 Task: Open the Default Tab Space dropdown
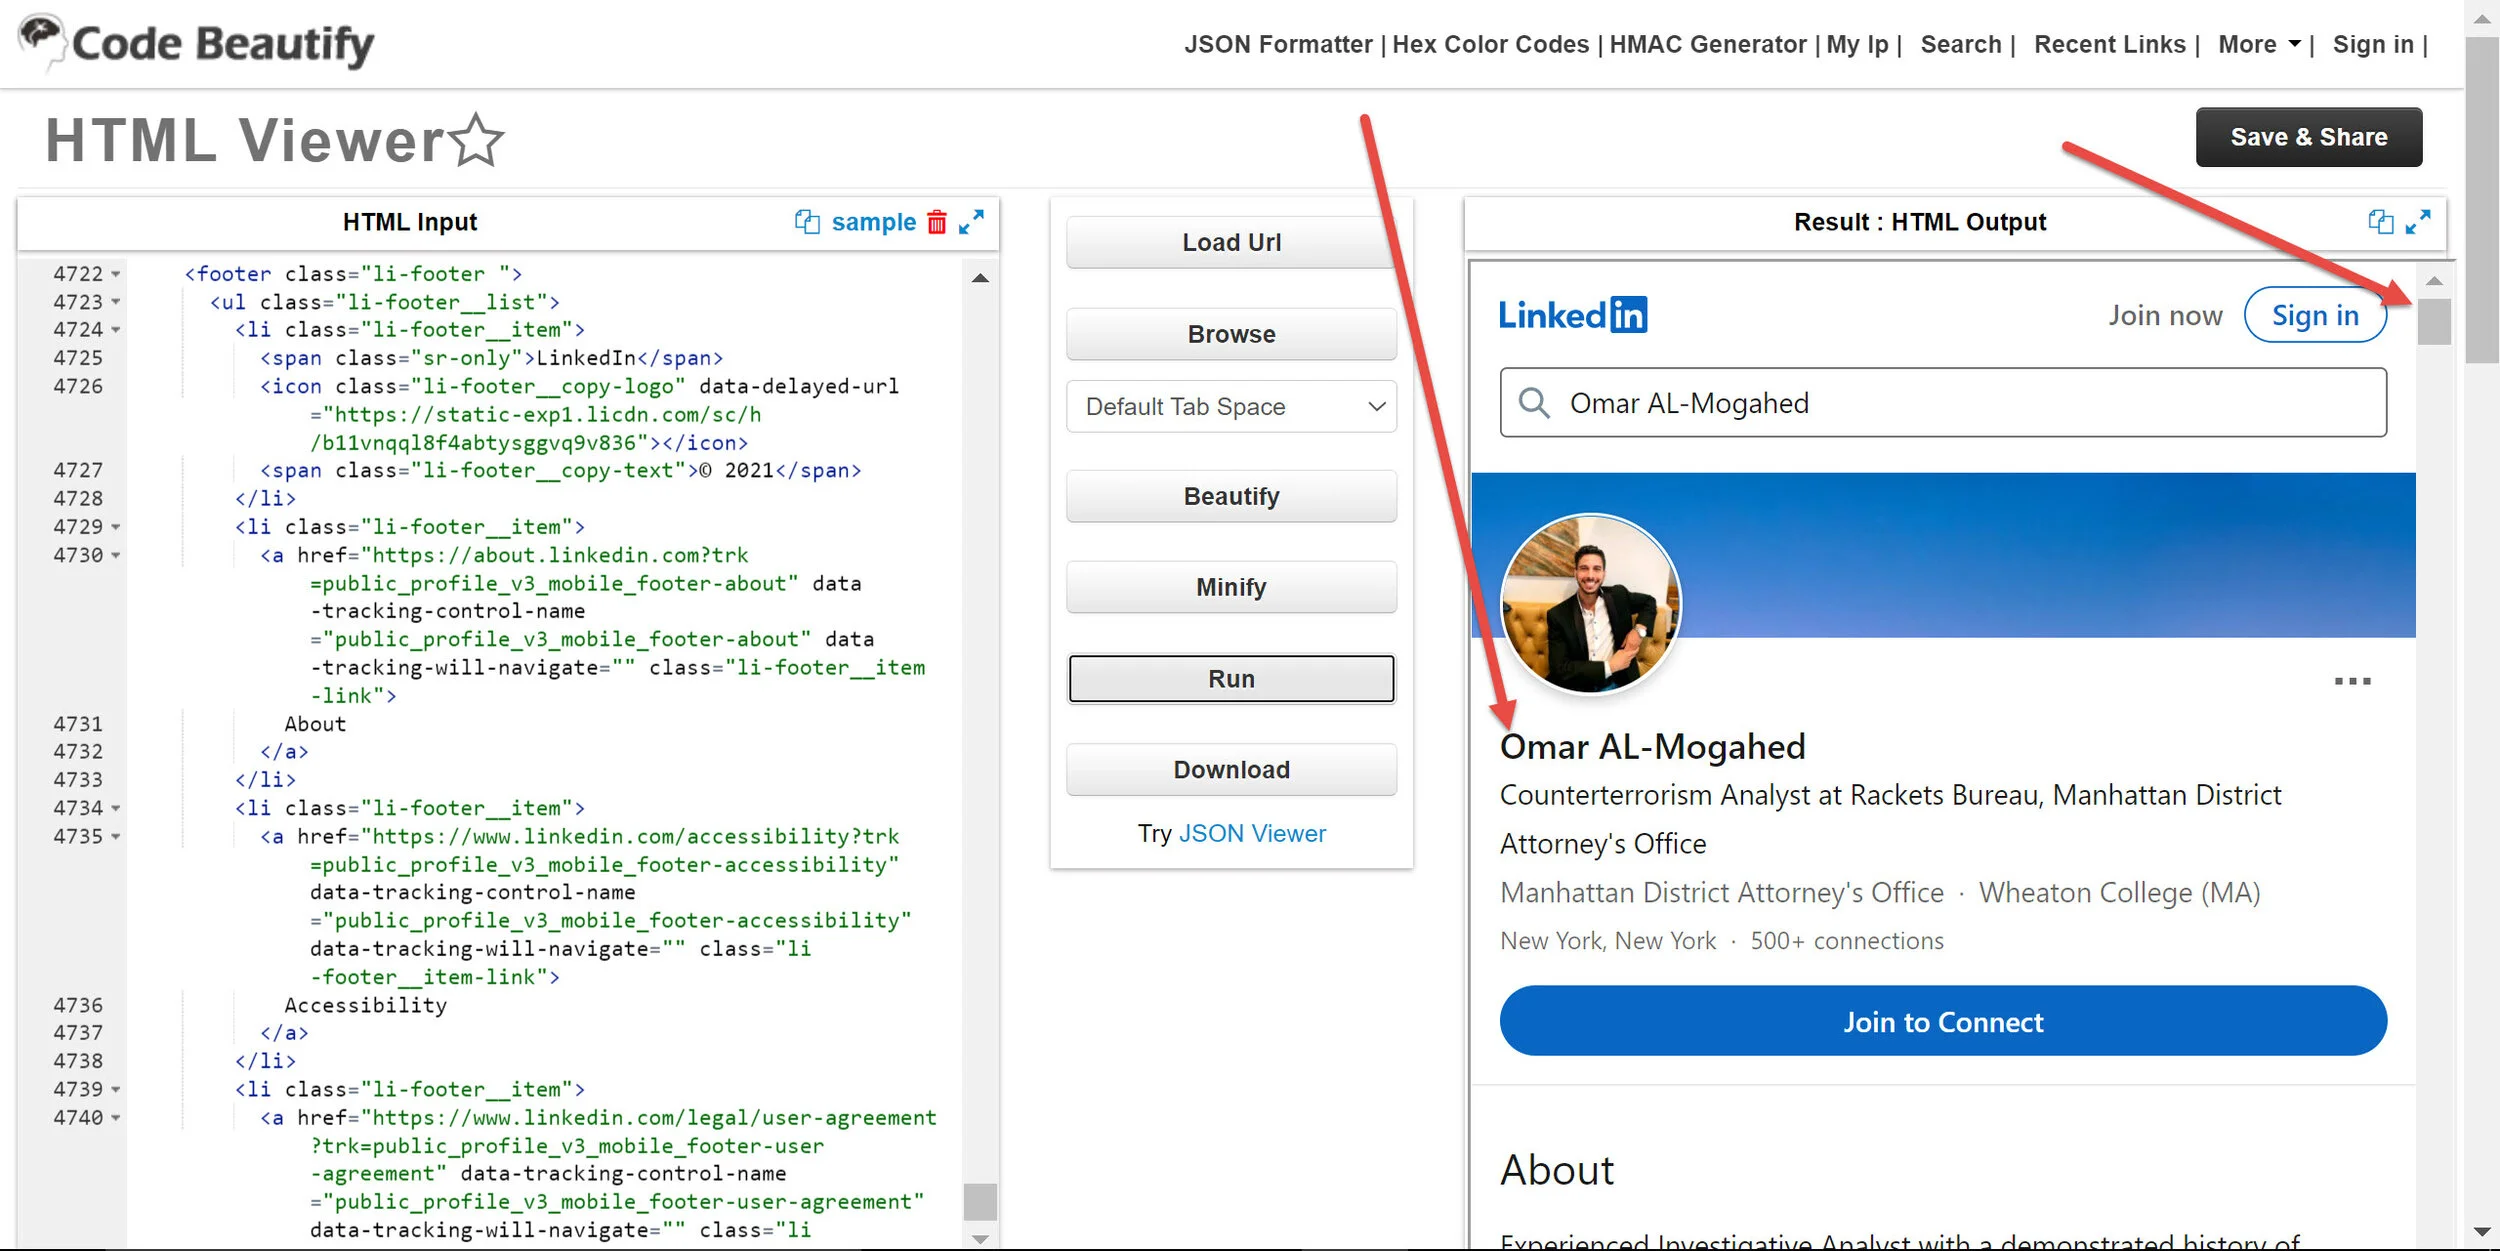(x=1231, y=406)
